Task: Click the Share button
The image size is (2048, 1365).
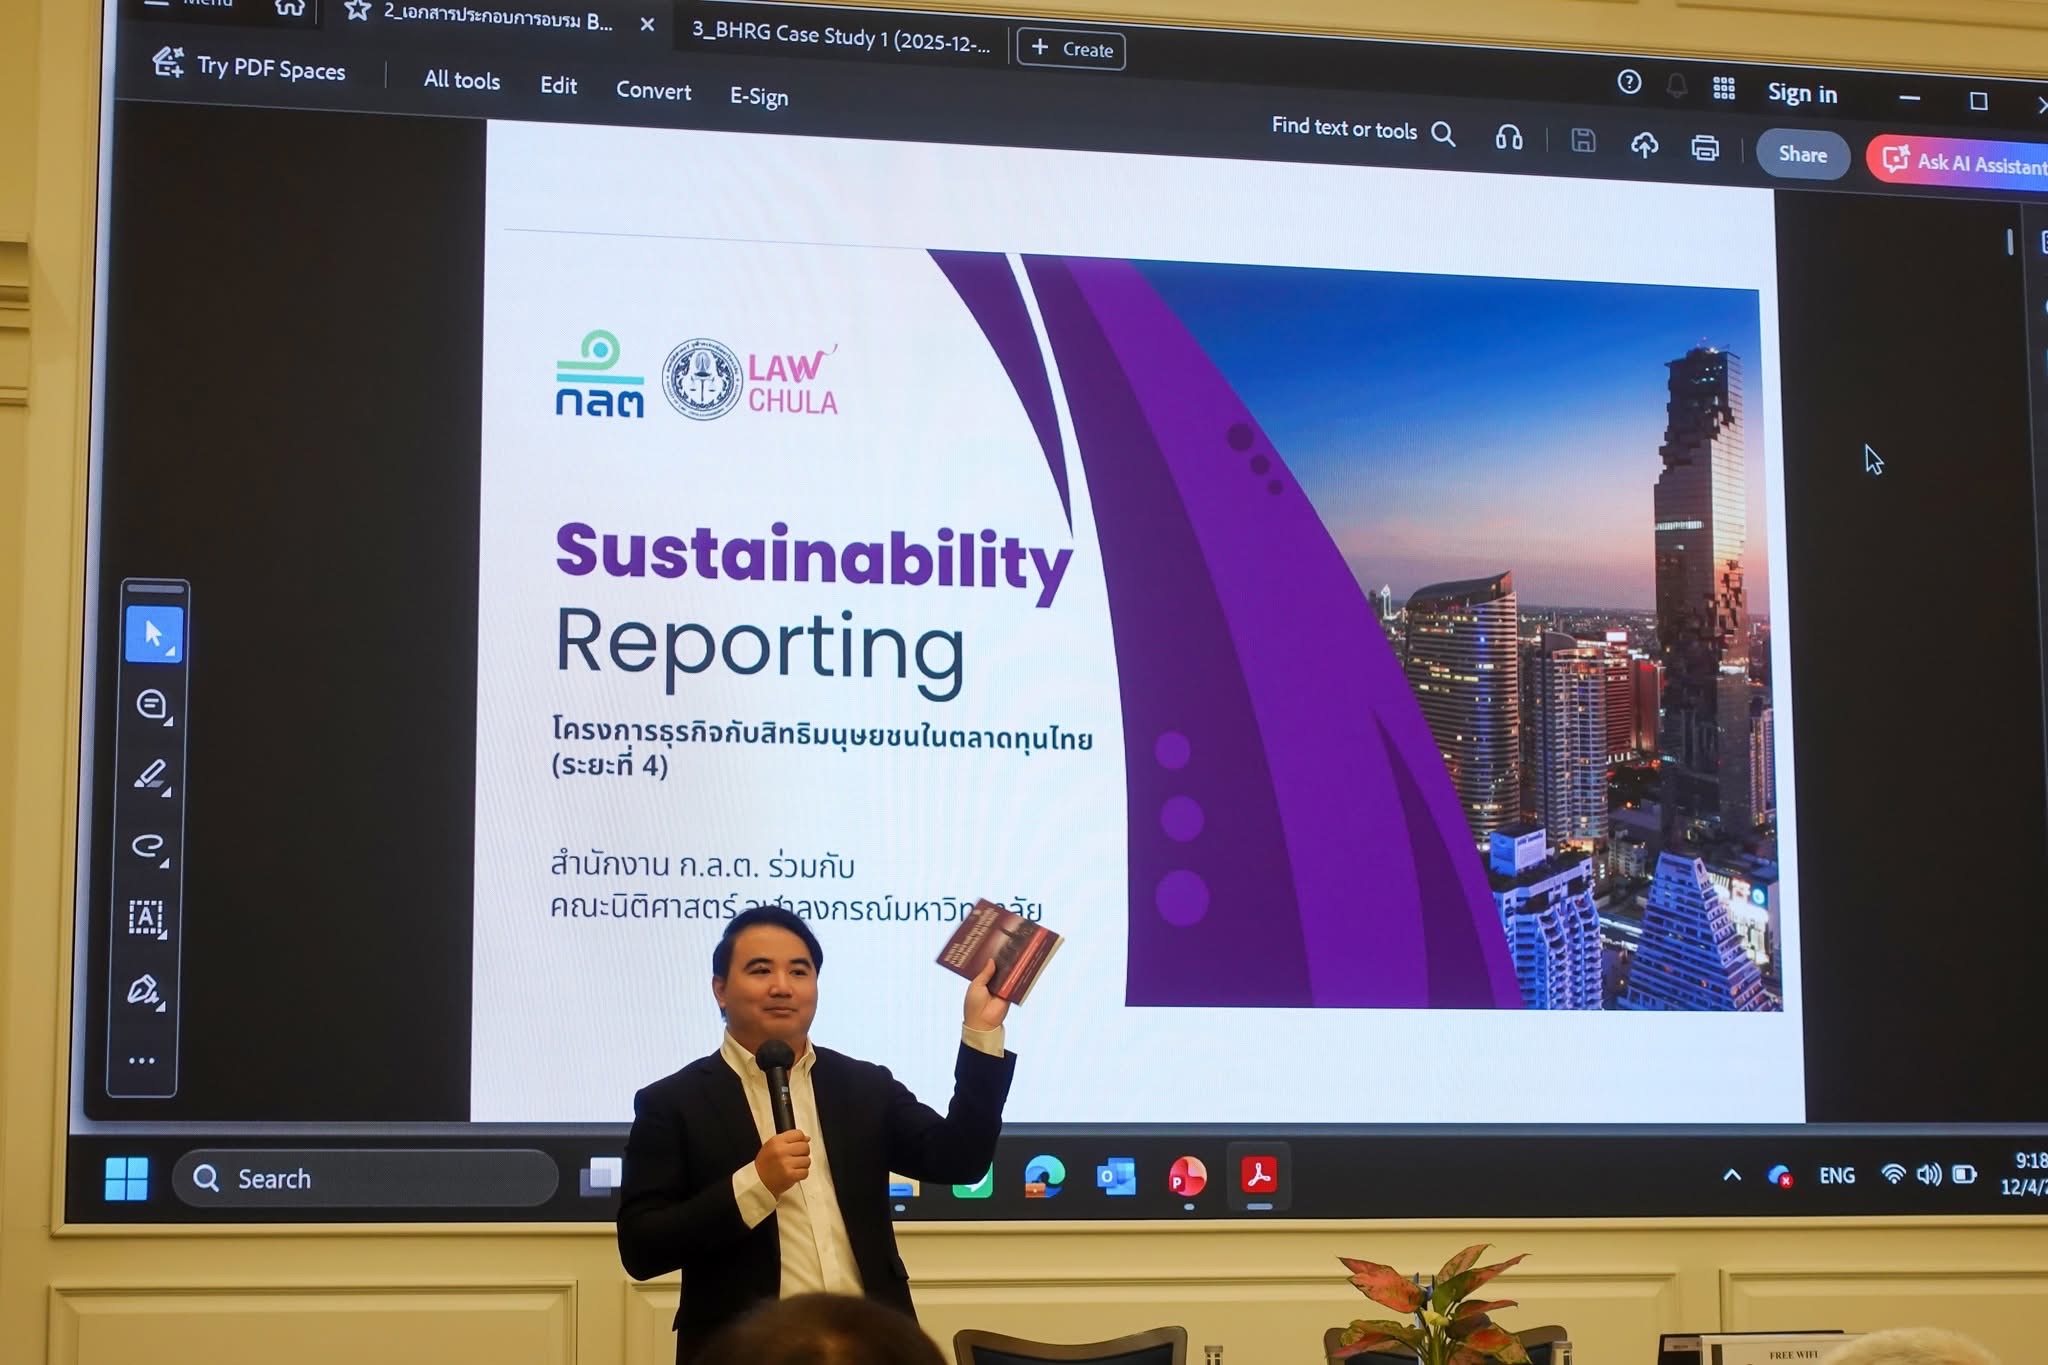Action: pyautogui.click(x=1802, y=154)
